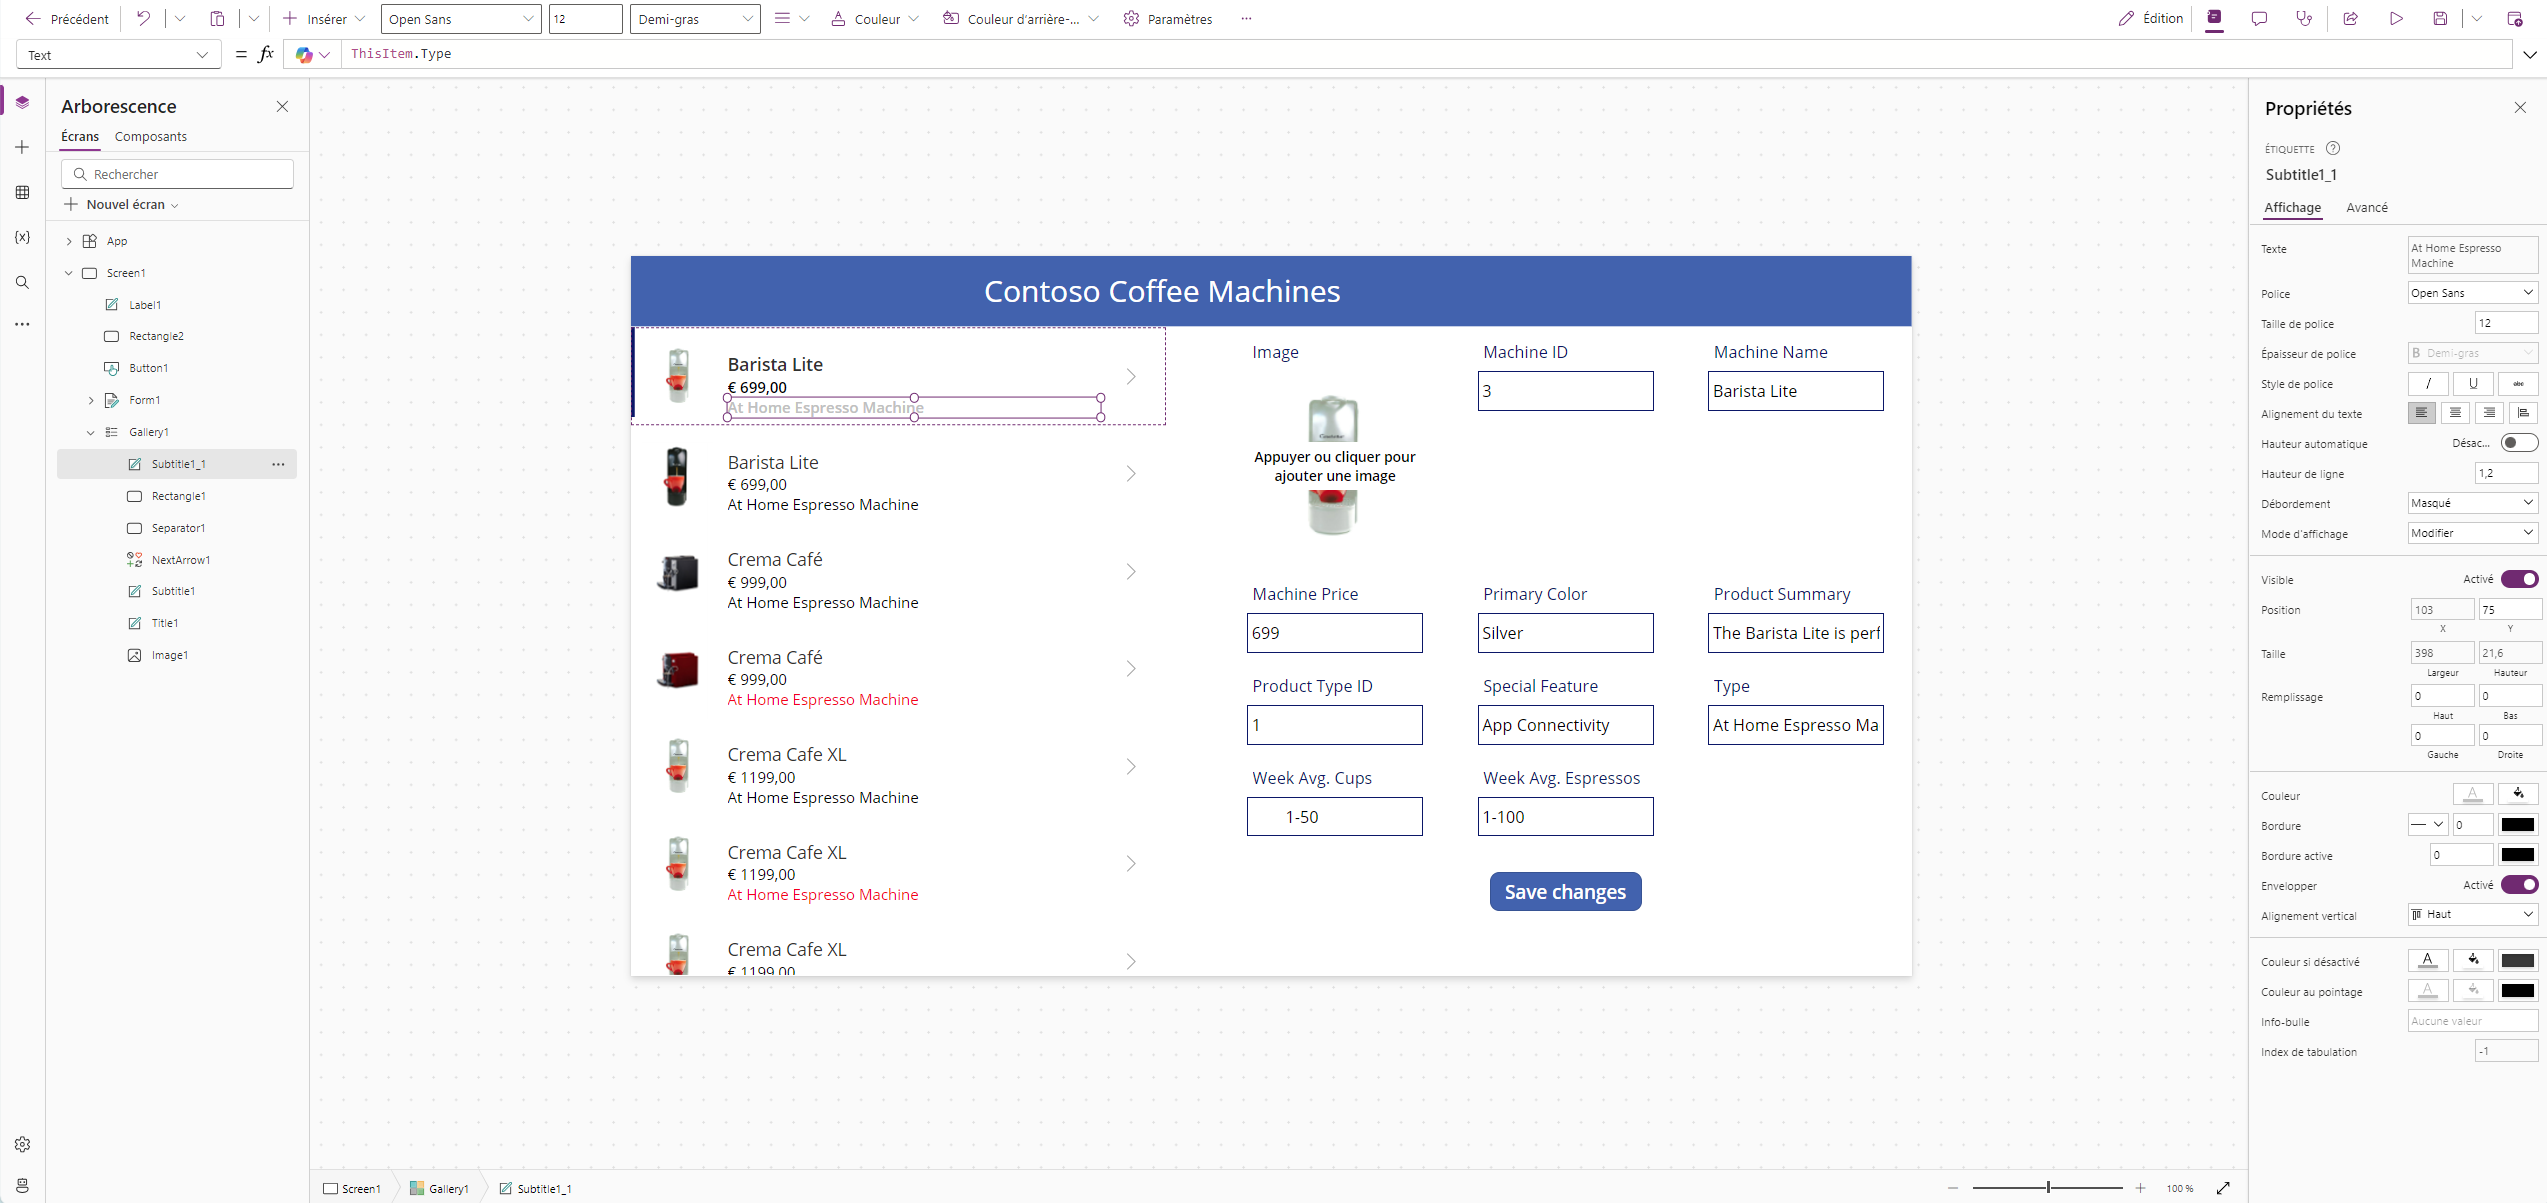The width and height of the screenshot is (2547, 1203).
Task: Open the Affichage properties tab
Action: click(x=2293, y=208)
